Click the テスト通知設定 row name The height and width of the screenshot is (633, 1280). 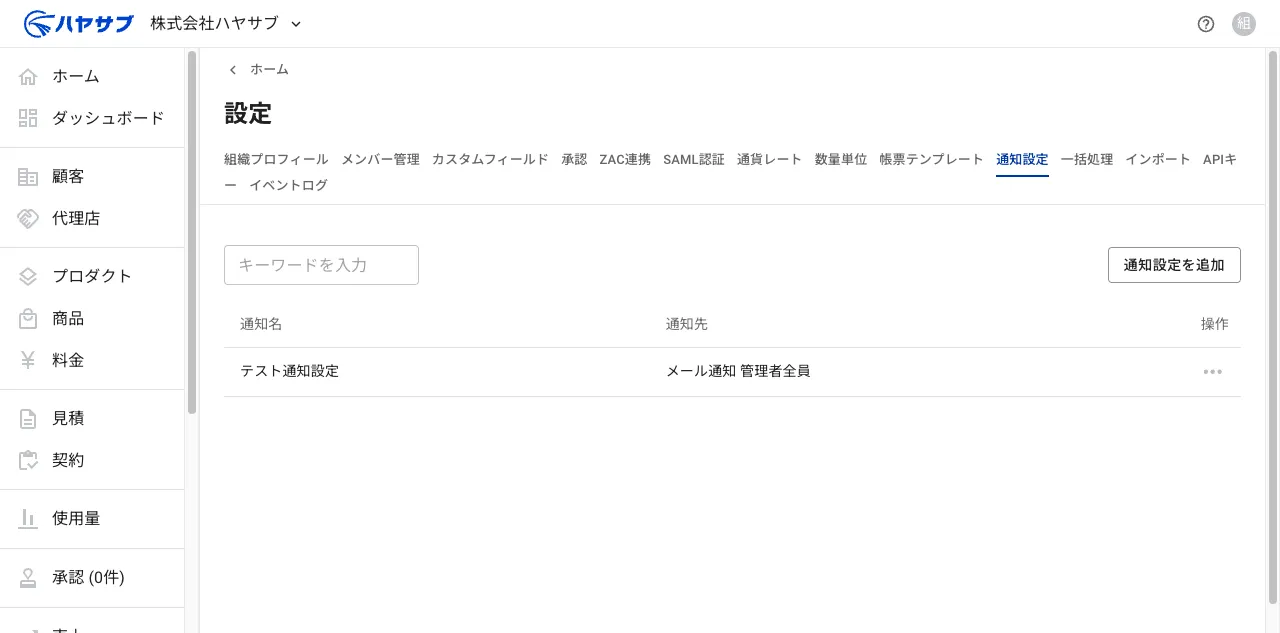tap(290, 371)
